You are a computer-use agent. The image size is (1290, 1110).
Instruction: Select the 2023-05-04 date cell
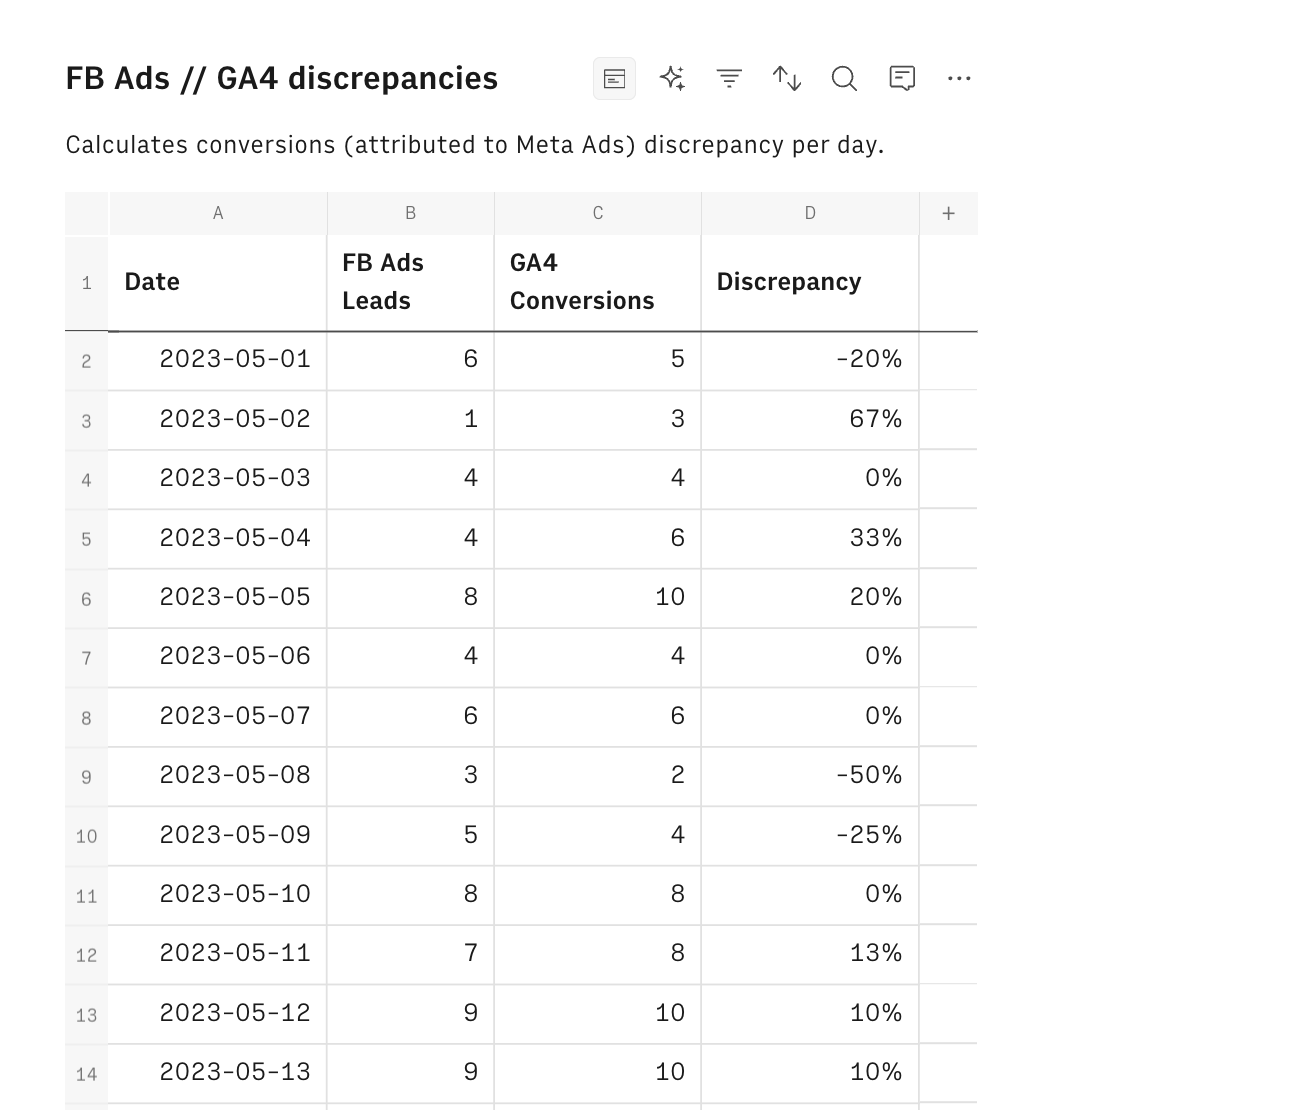pyautogui.click(x=218, y=539)
